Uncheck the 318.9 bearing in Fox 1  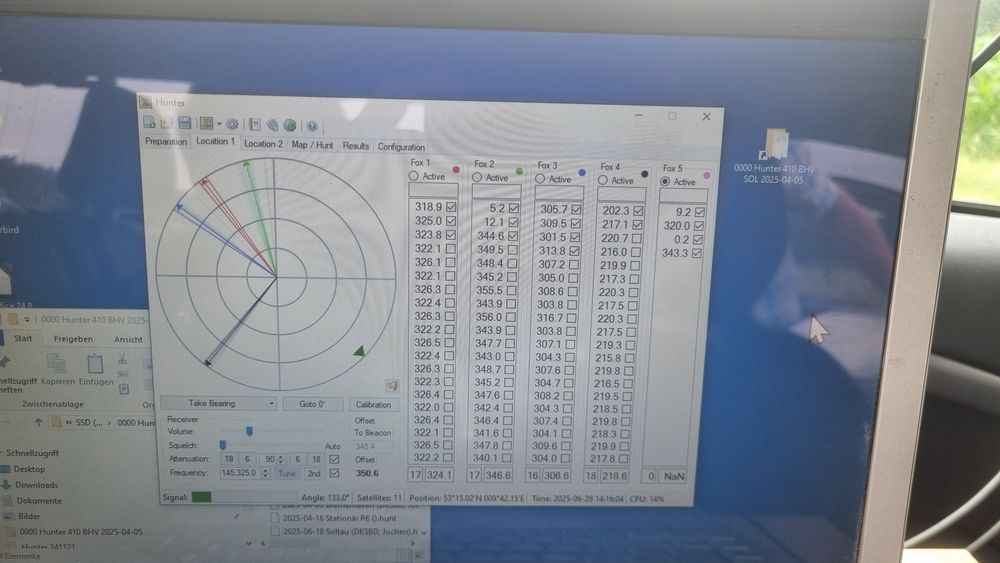coord(450,207)
